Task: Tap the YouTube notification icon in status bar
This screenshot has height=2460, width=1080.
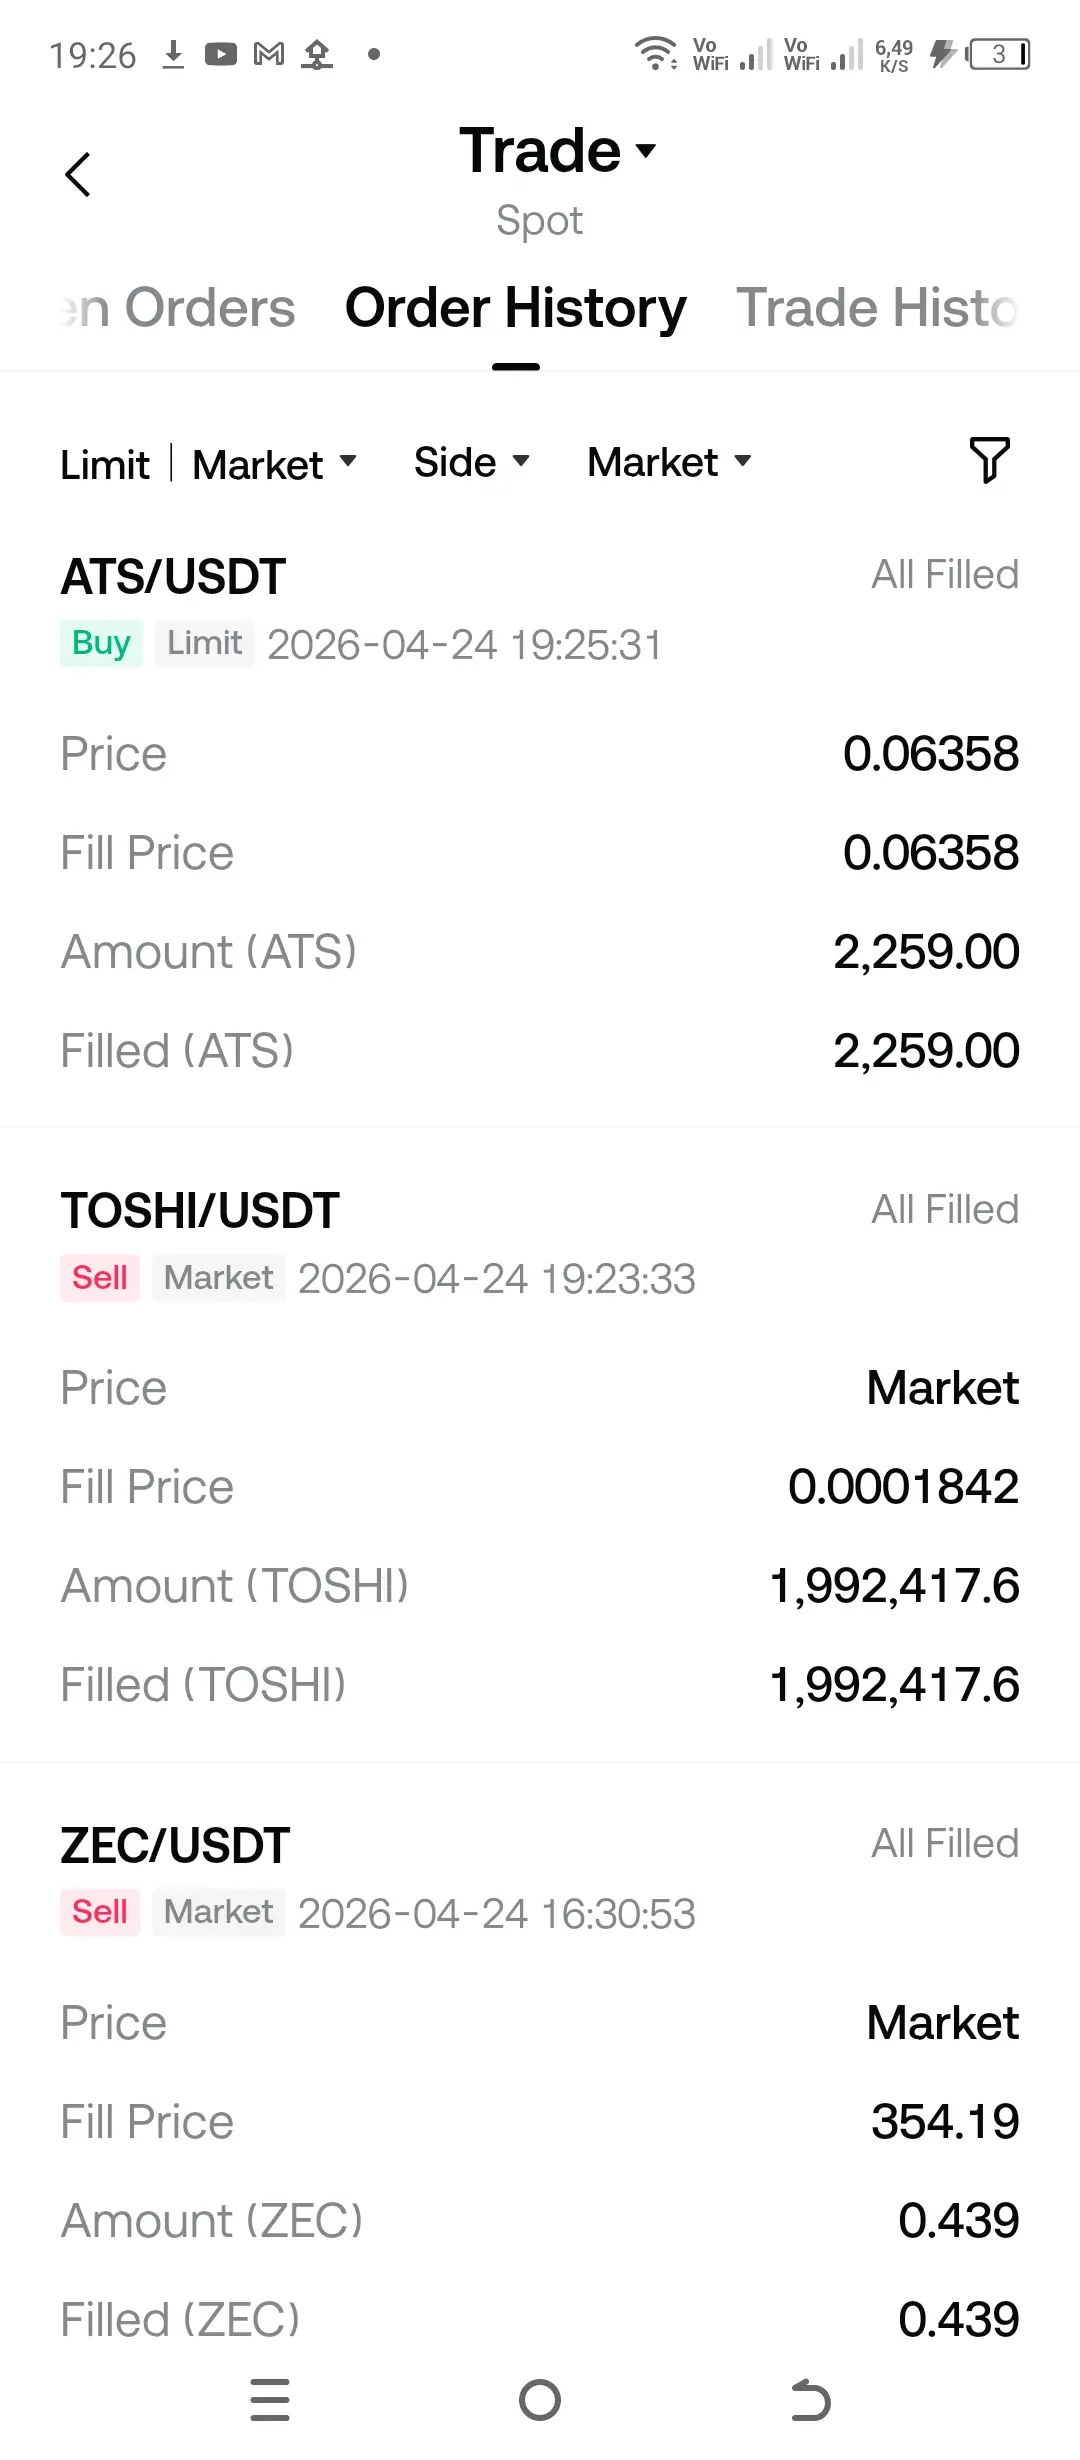Action: click(x=221, y=54)
